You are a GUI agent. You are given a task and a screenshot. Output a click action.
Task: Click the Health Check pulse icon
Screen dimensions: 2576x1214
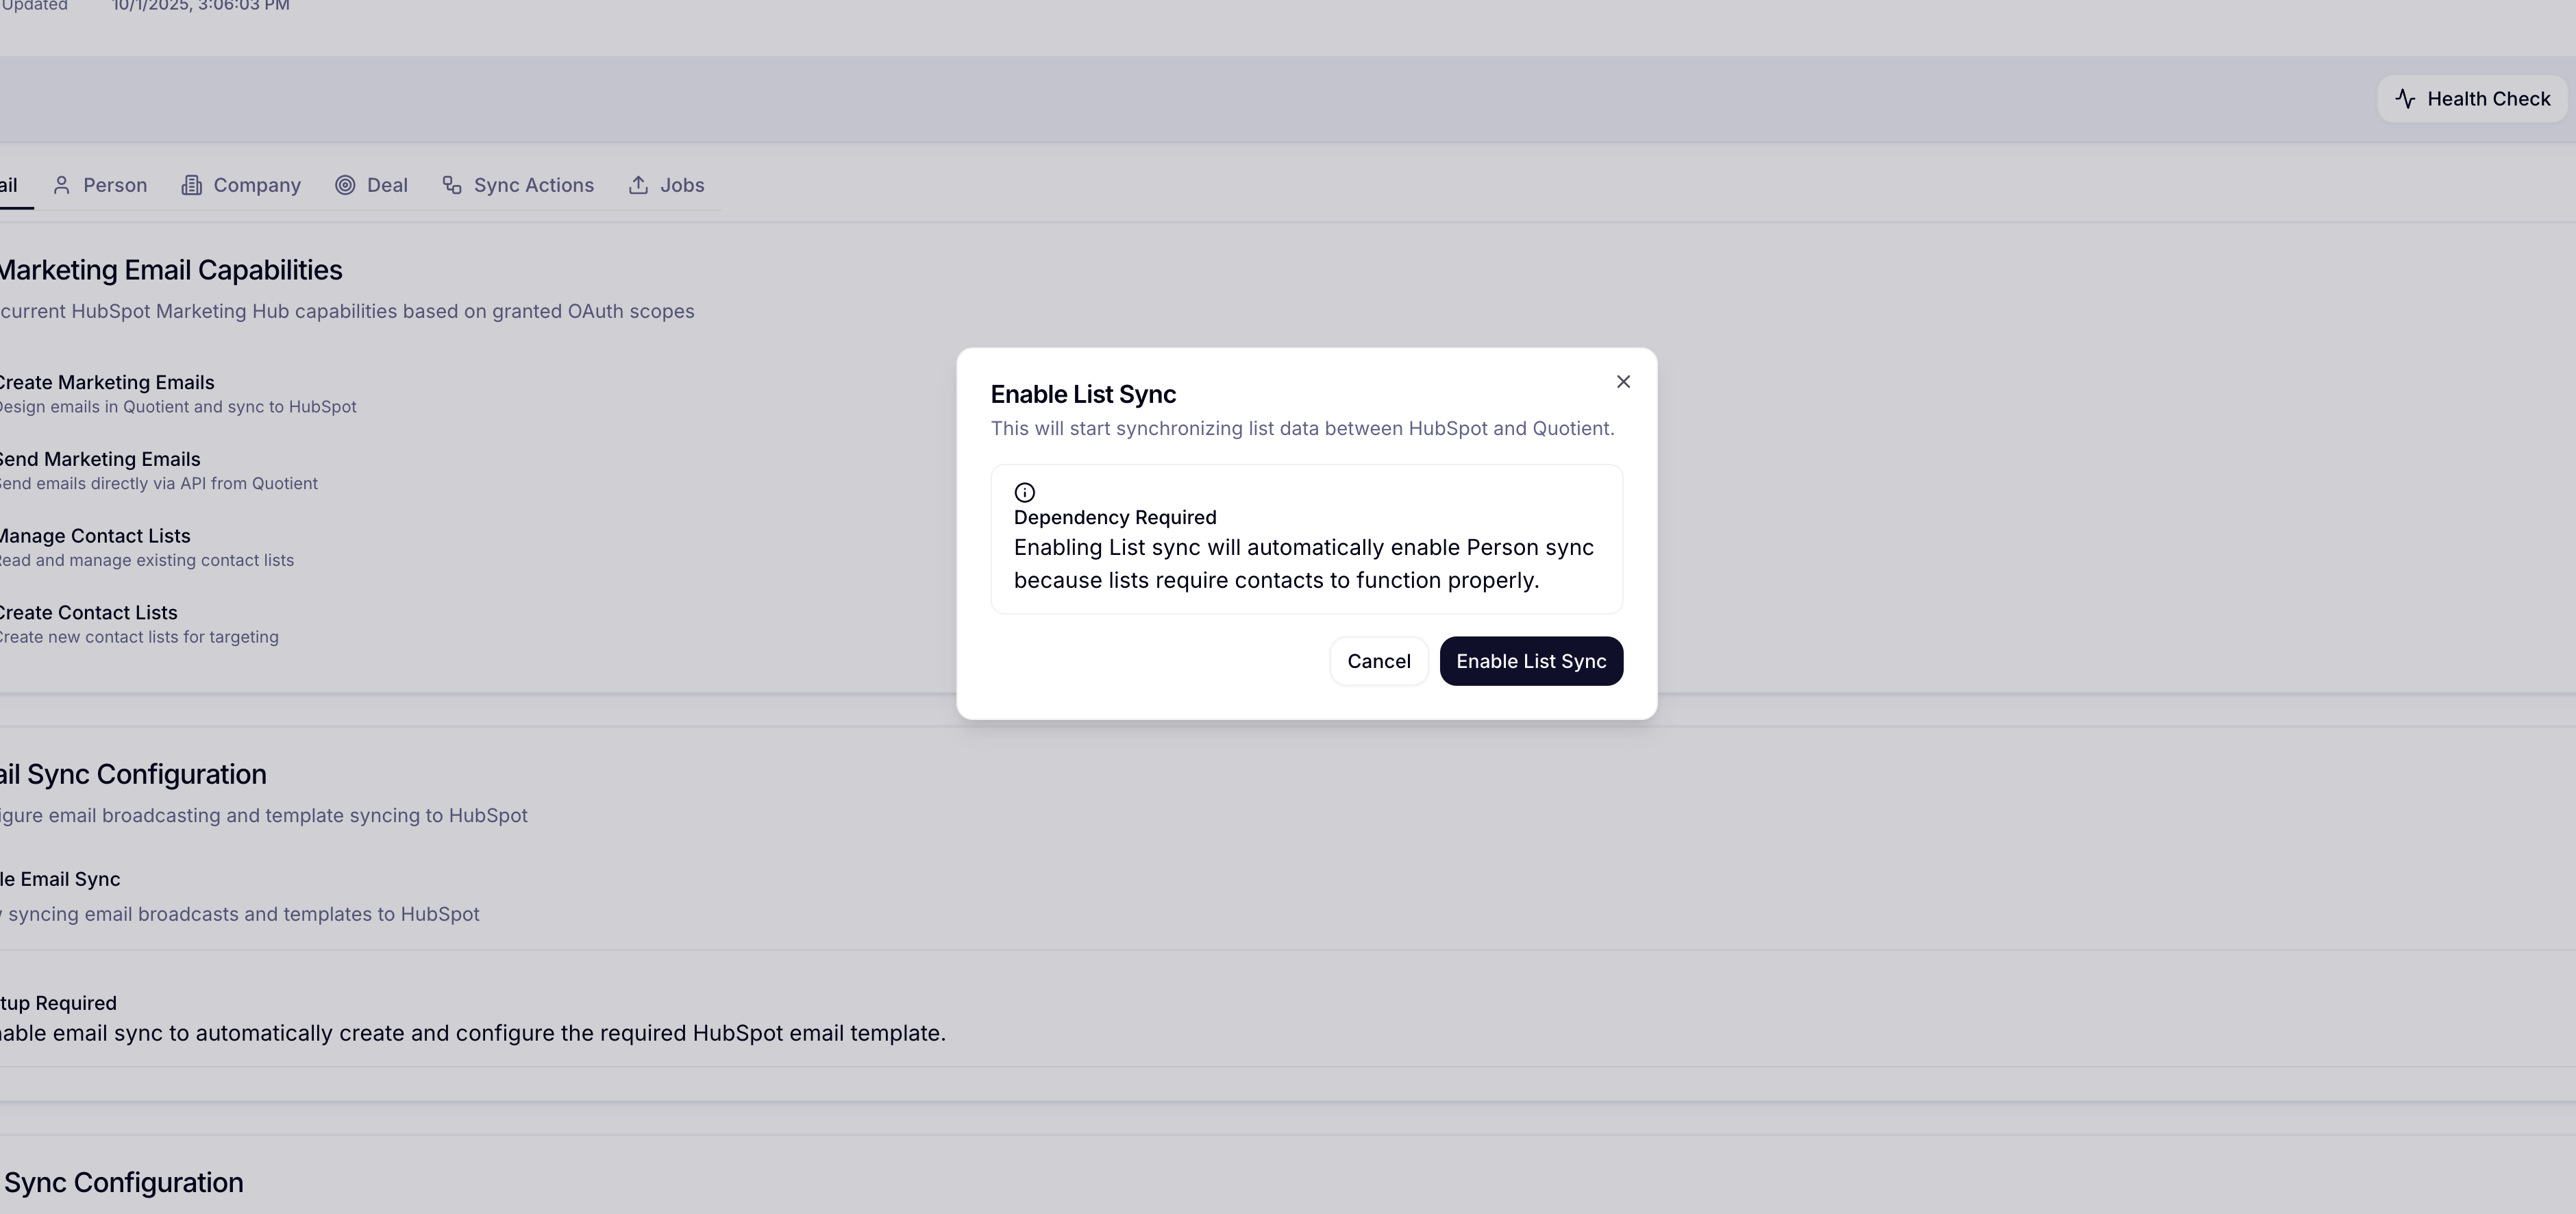[2405, 98]
